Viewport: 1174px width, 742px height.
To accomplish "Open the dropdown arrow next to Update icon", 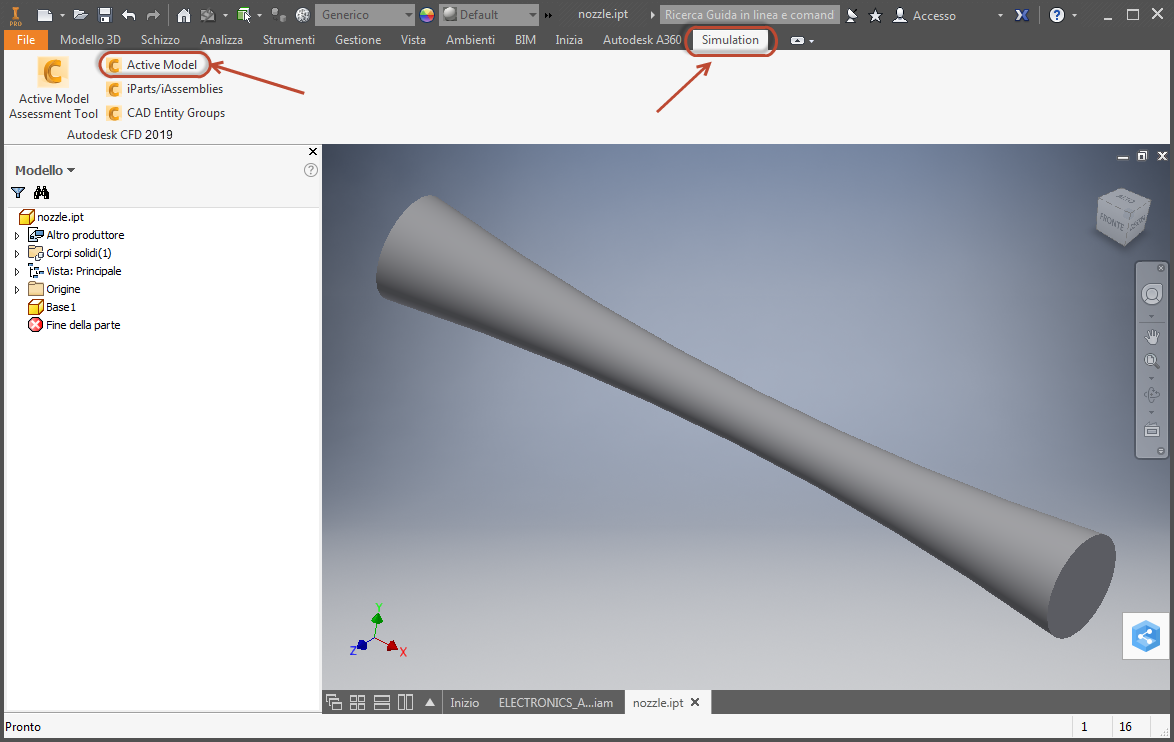I will pos(225,16).
